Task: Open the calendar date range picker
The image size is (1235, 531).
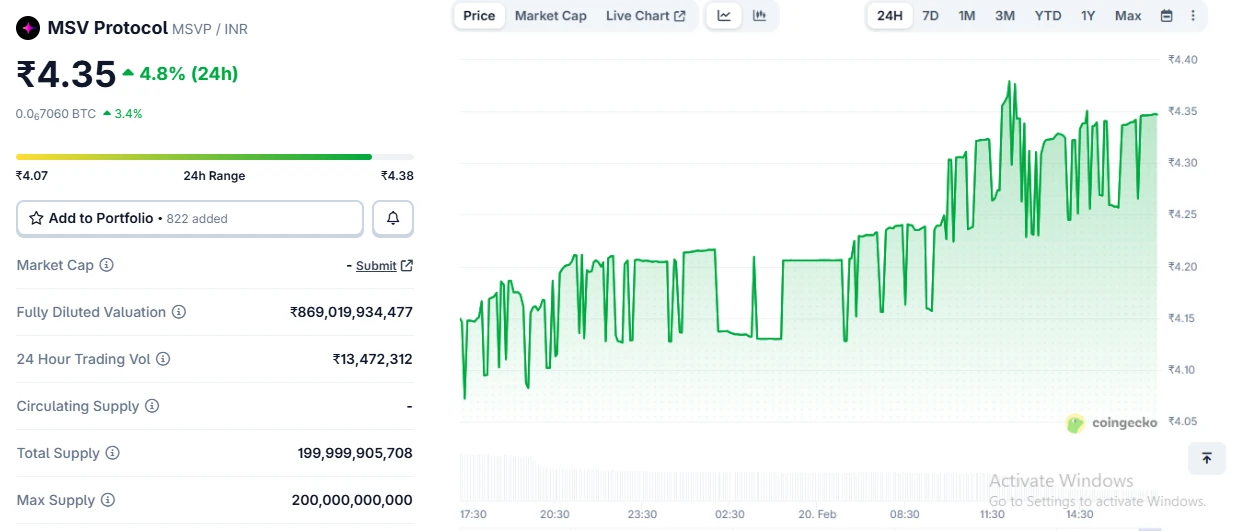Action: click(x=1166, y=16)
